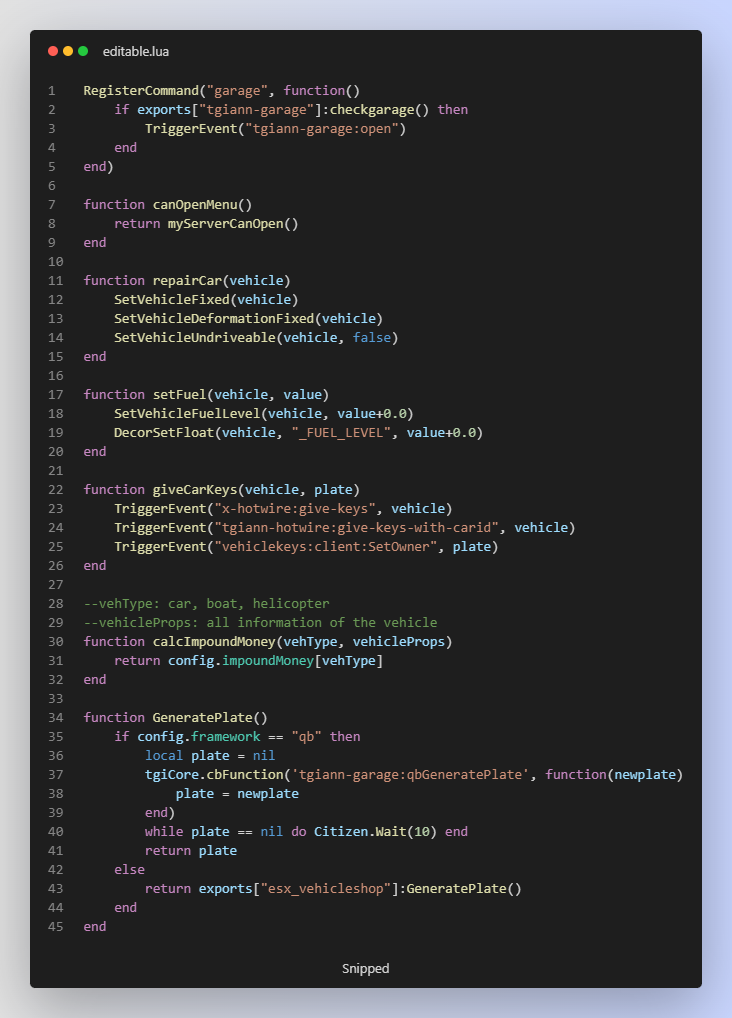Click the "tgiann-garage" string on line 2
This screenshot has height=1018, width=732.
[x=257, y=109]
